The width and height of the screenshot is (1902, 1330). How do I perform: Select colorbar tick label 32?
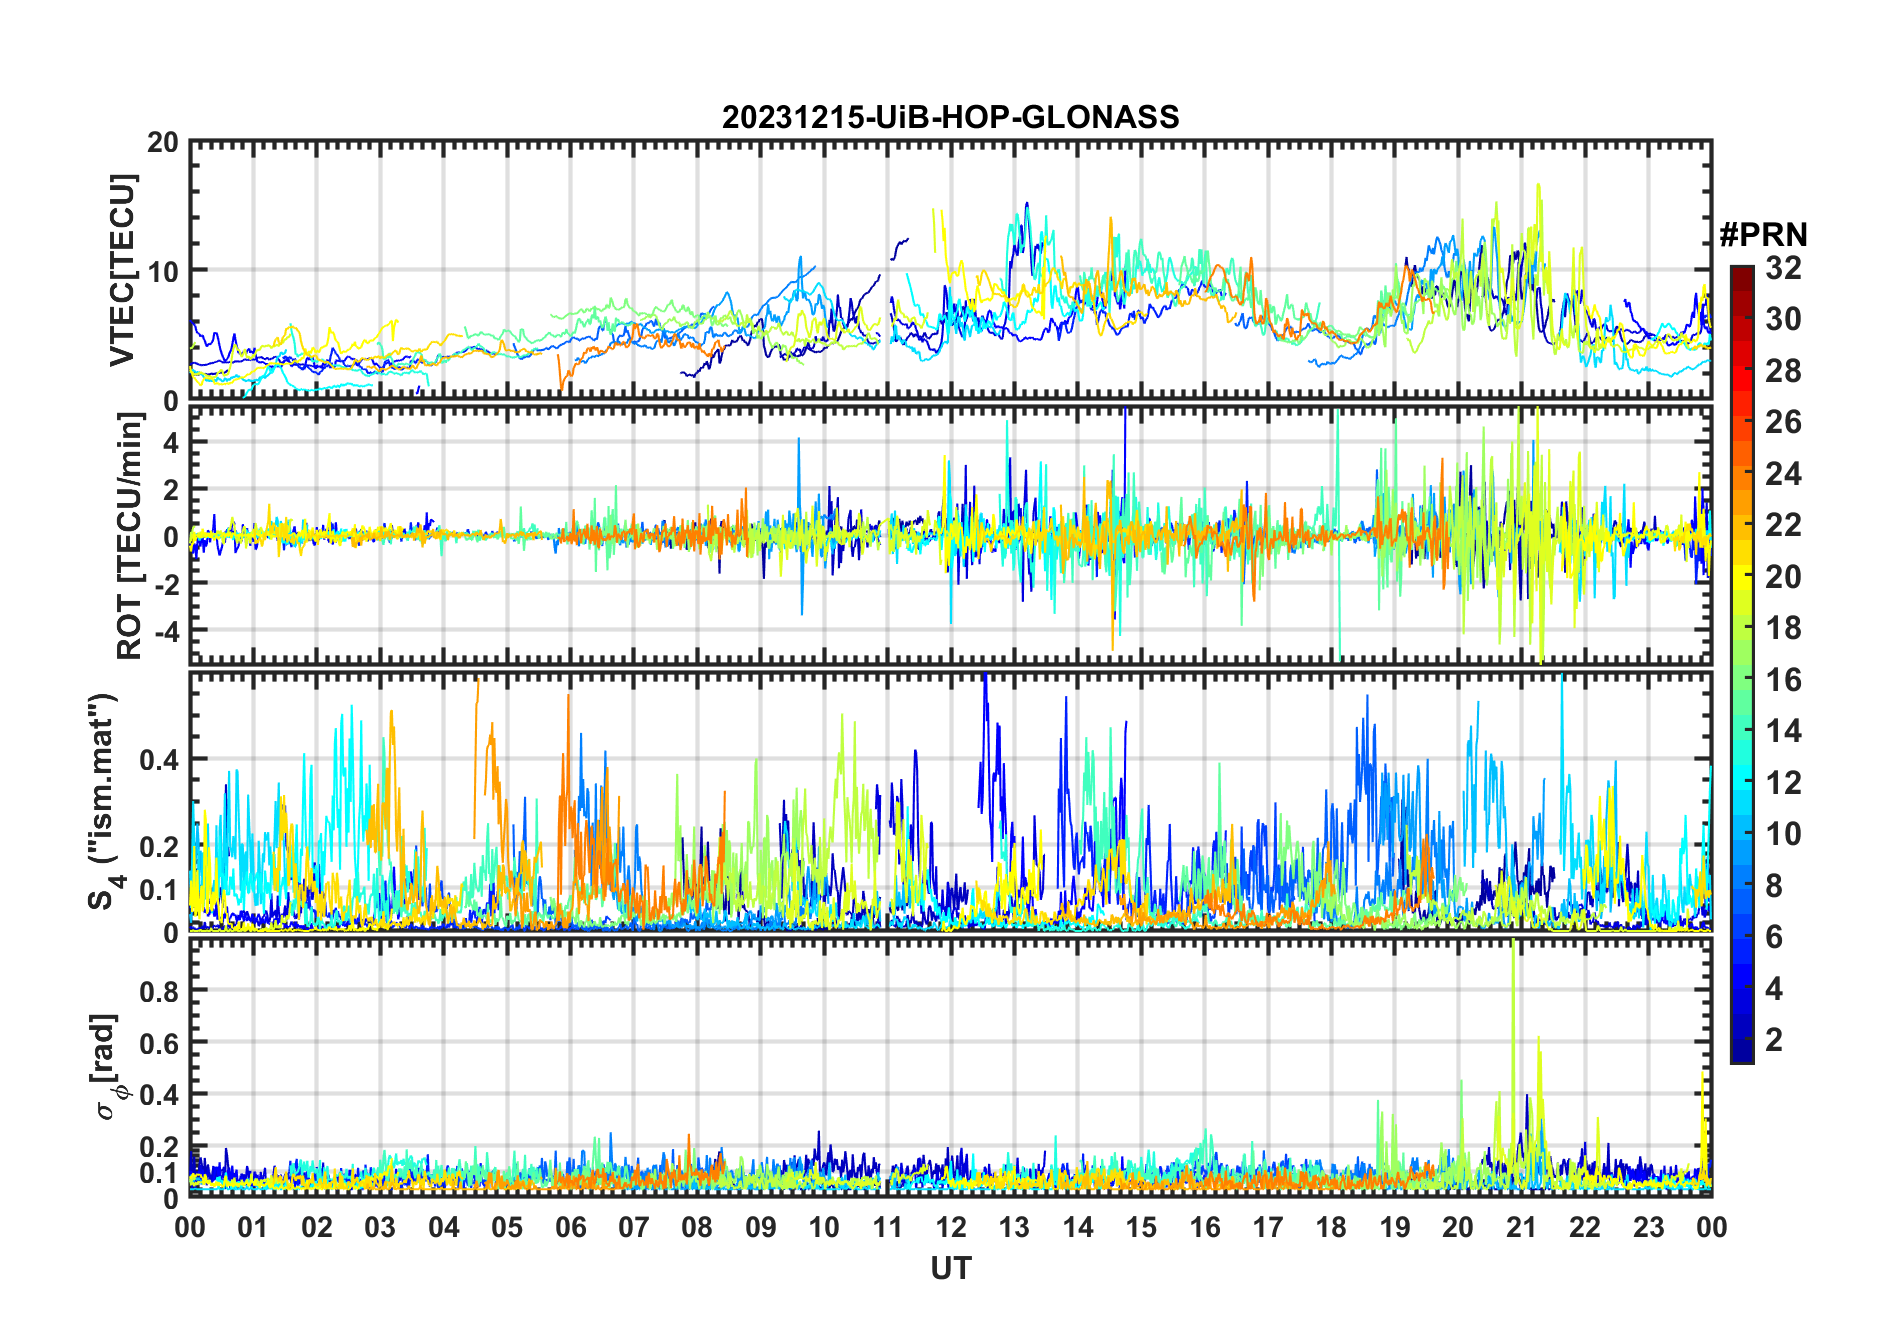(x=1783, y=268)
